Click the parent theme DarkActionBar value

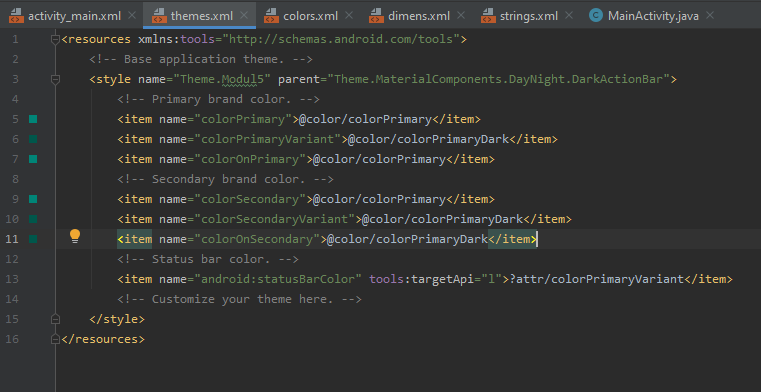tap(498, 79)
